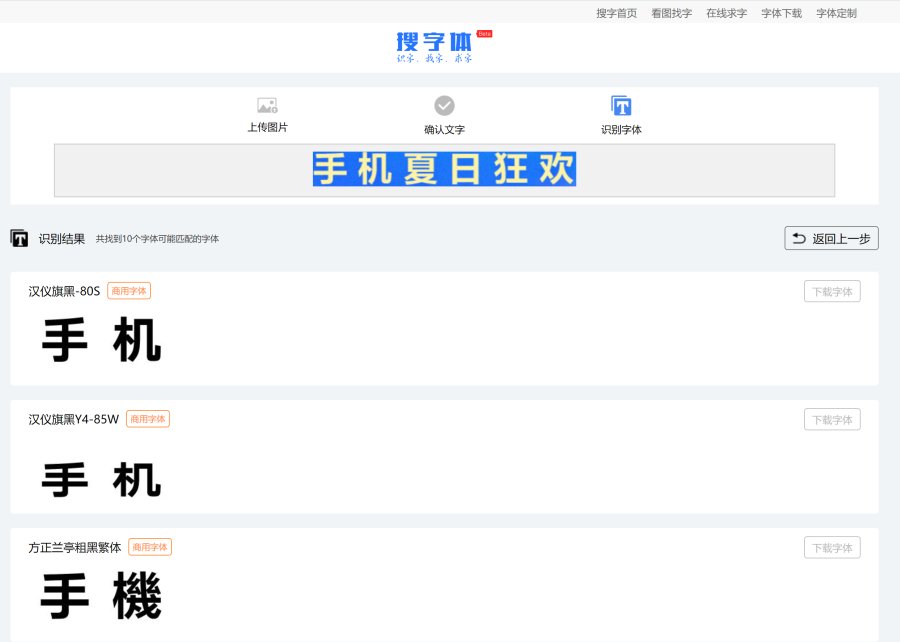Click the identify font step icon
Screen dimensions: 900x642
click(x=621, y=106)
